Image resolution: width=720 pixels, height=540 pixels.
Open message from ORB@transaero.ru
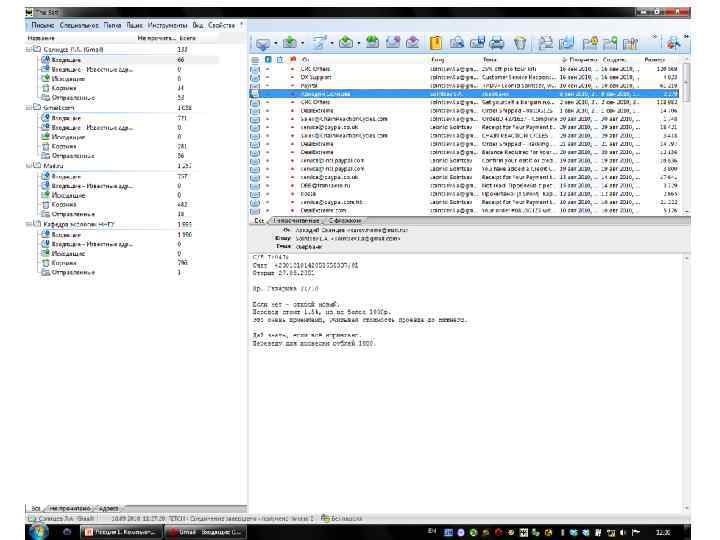(x=464, y=186)
